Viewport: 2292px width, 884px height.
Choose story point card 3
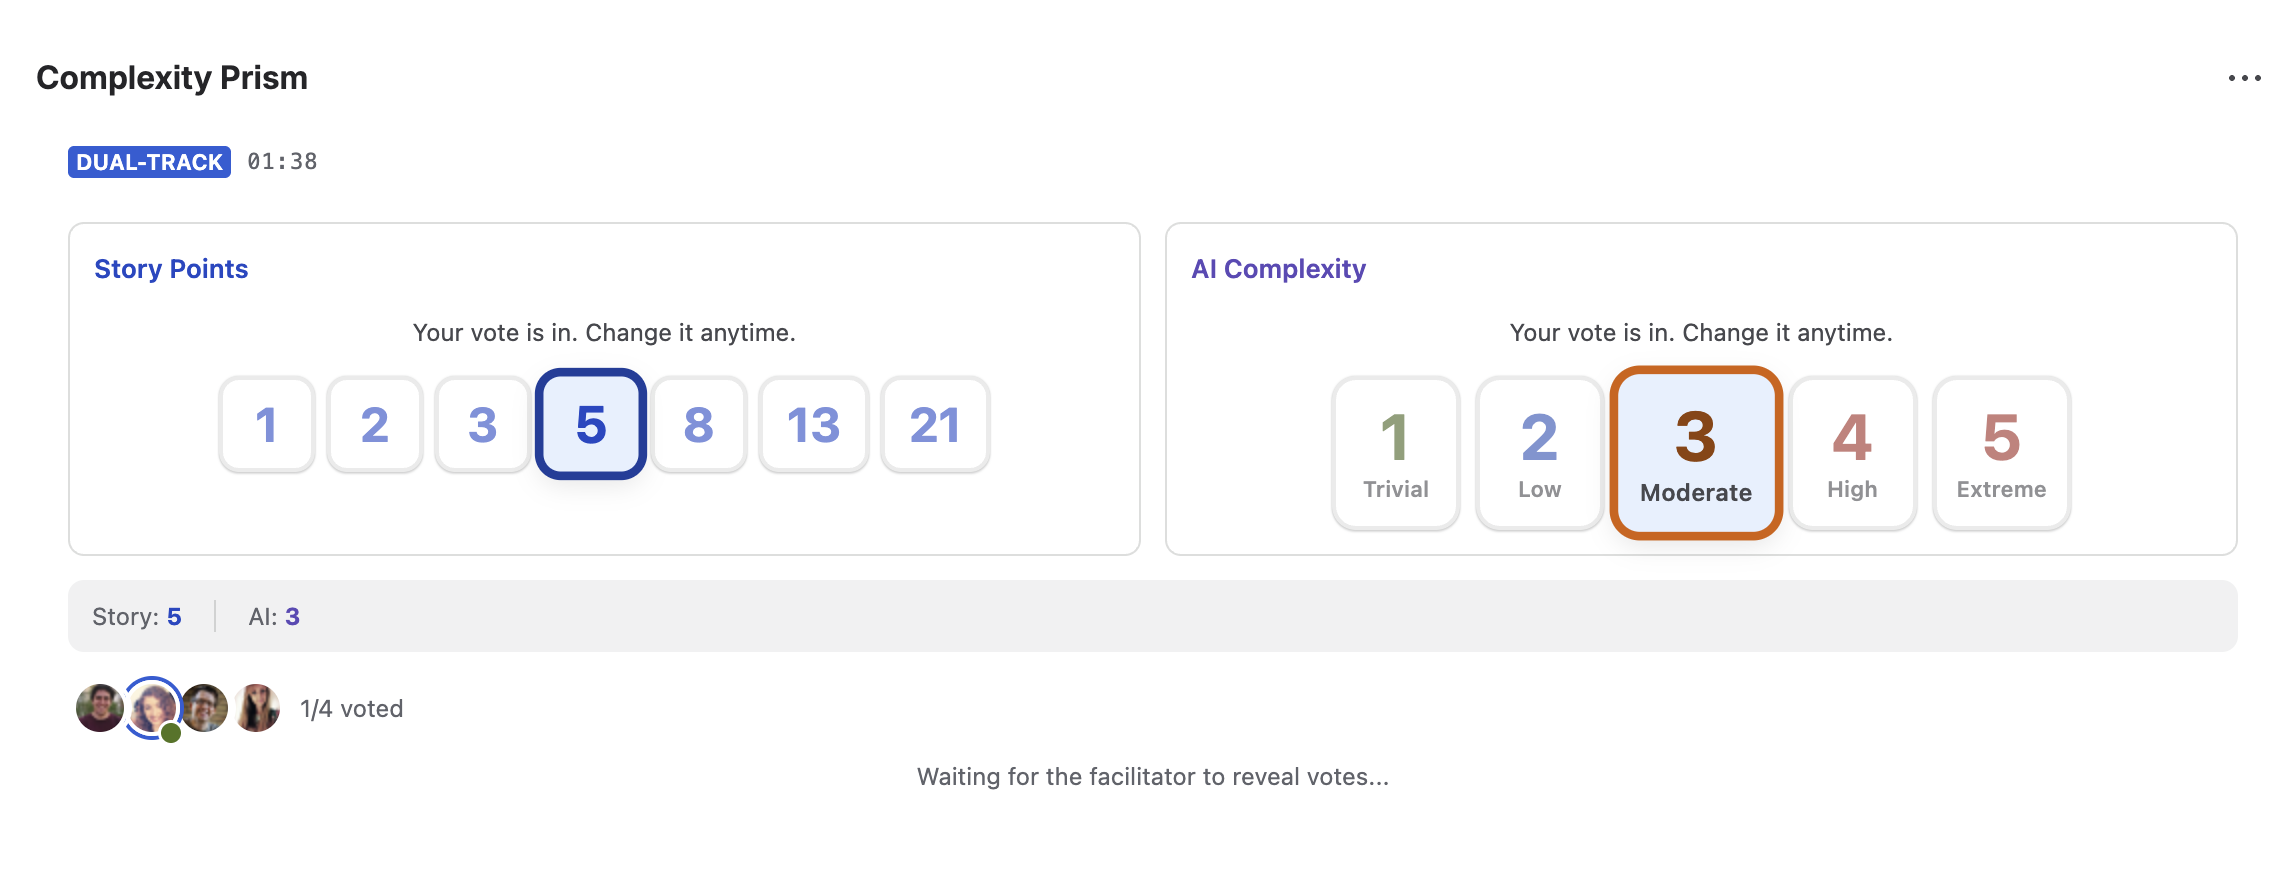pyautogui.click(x=482, y=425)
